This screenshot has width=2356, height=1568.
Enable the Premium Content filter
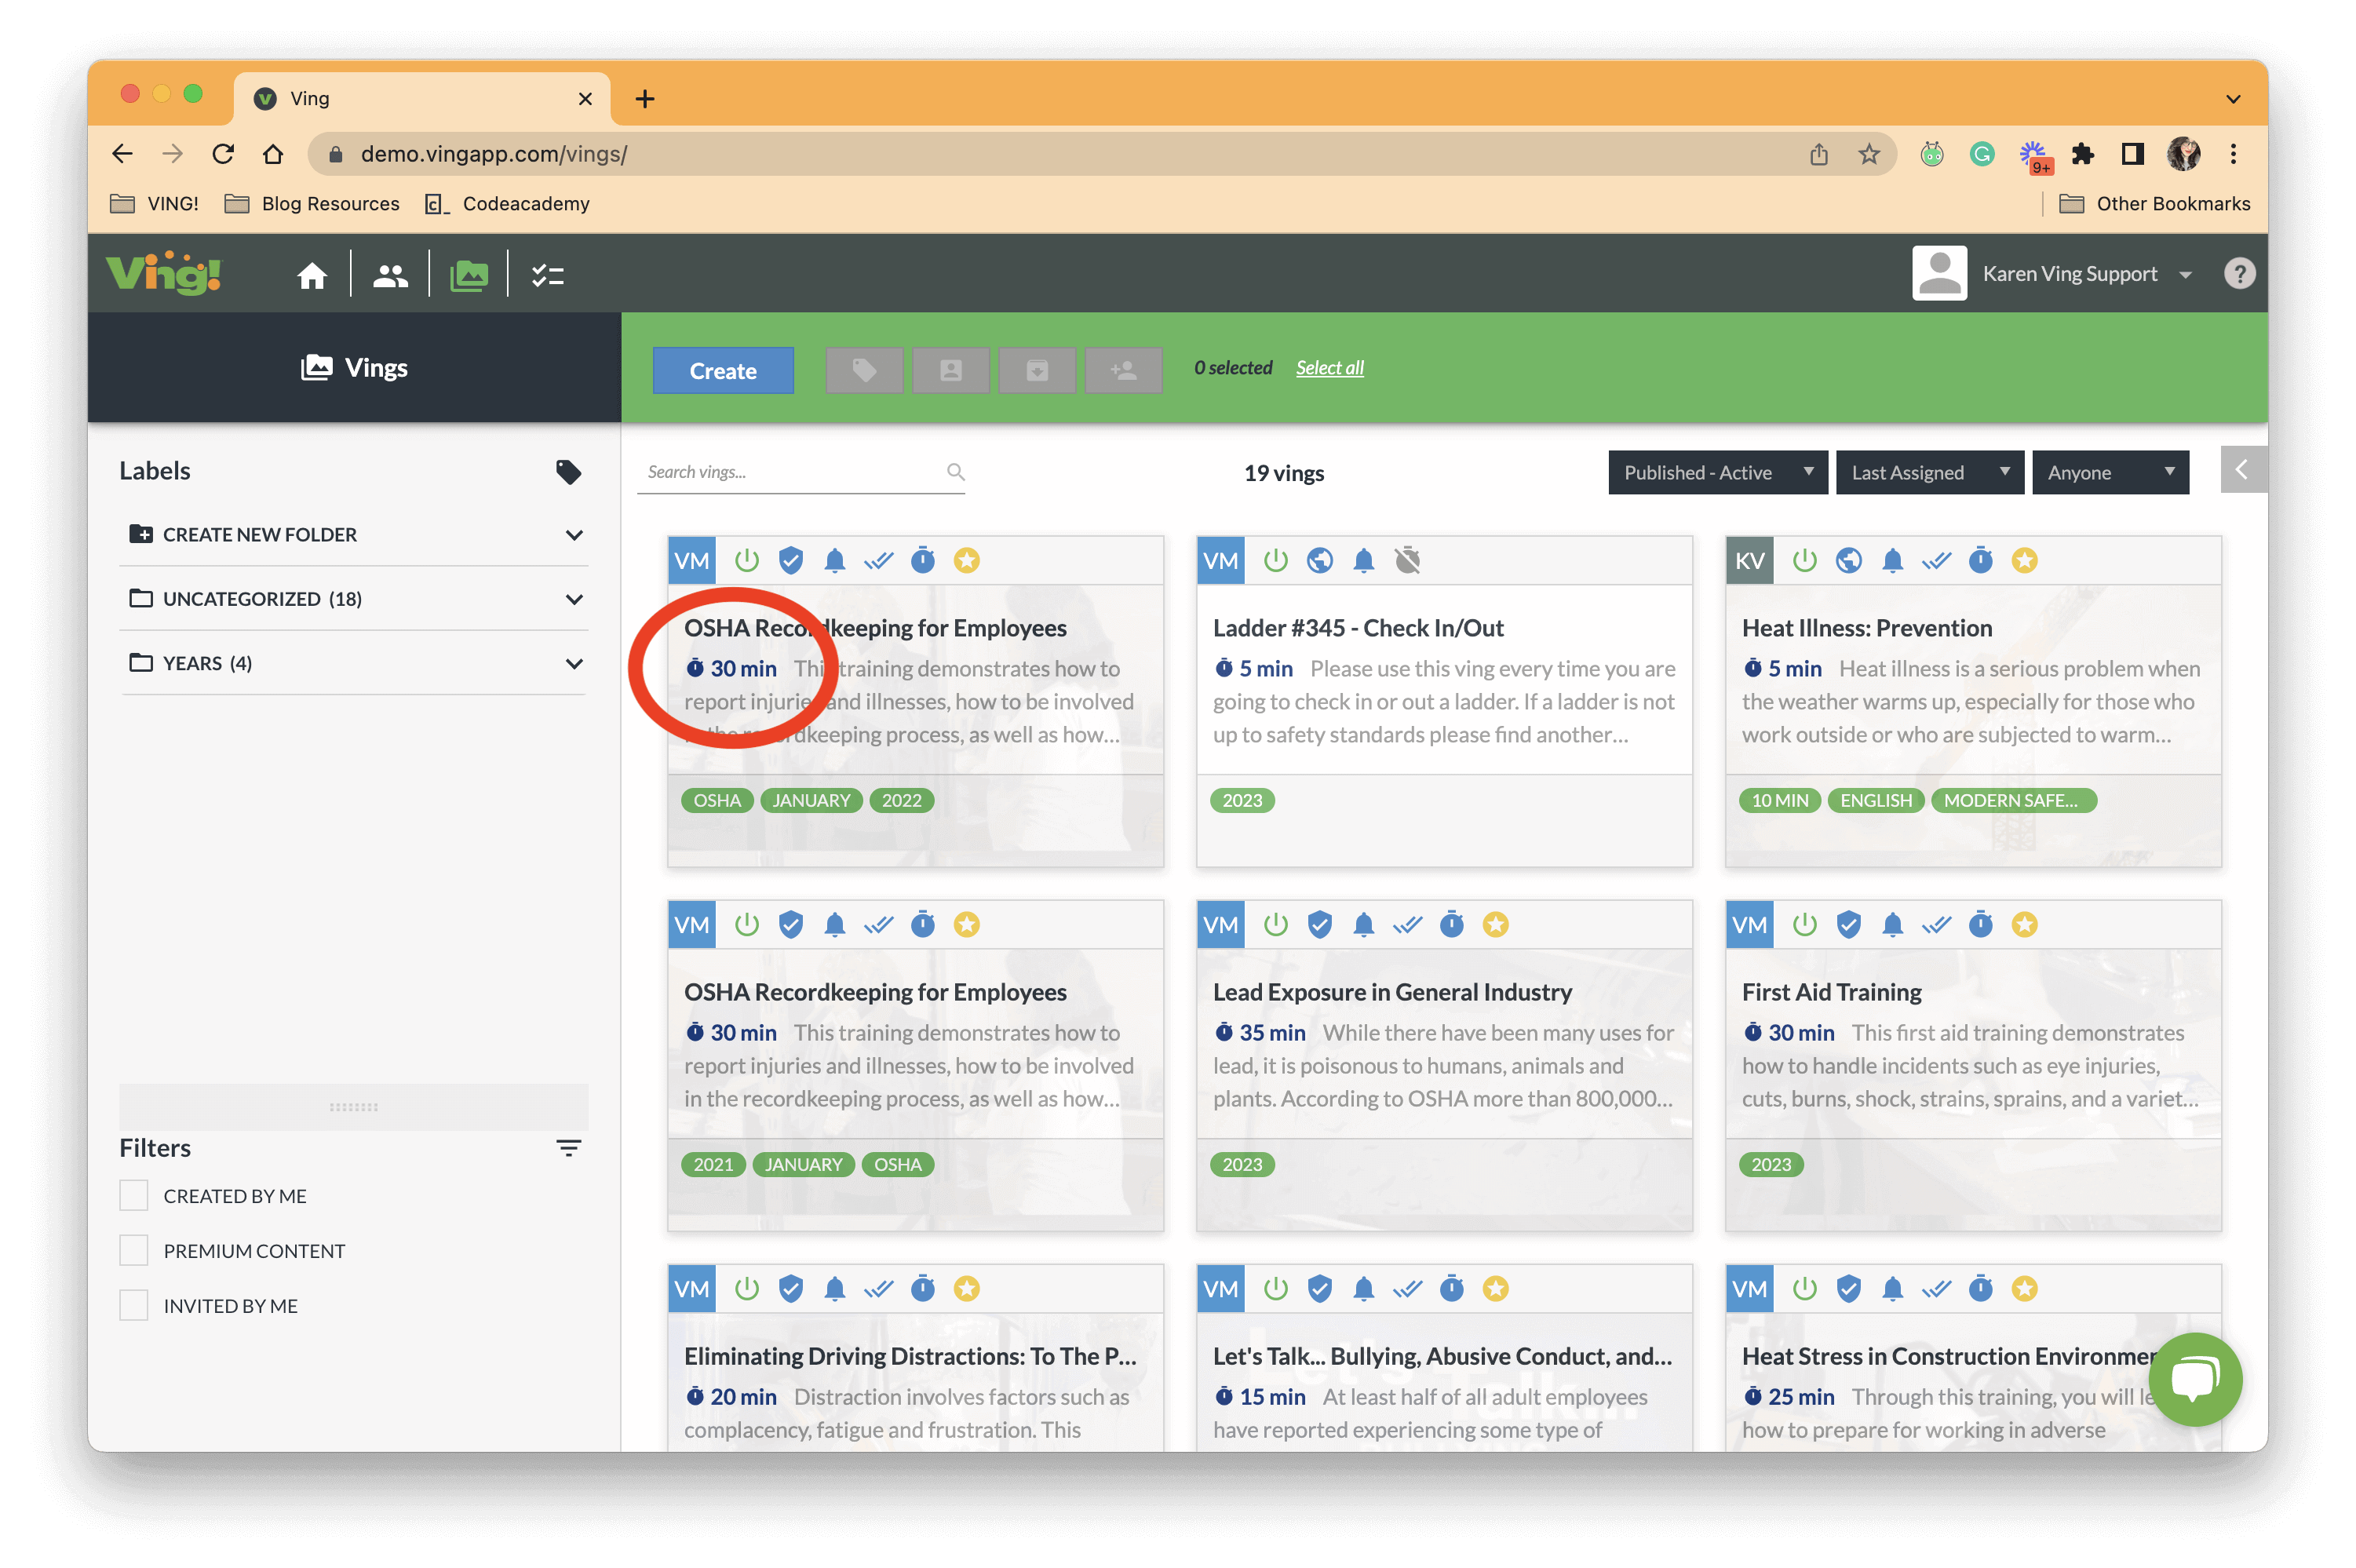pyautogui.click(x=134, y=1251)
